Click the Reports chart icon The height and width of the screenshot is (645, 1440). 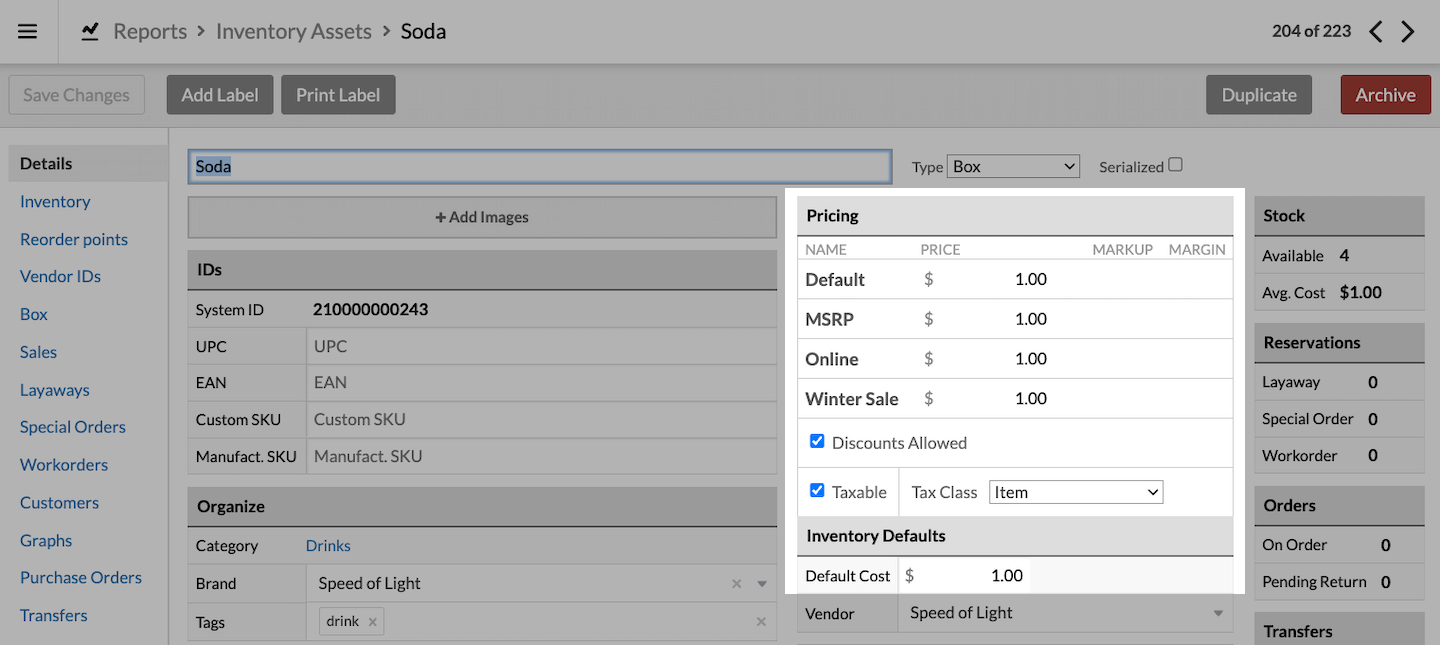tap(90, 31)
